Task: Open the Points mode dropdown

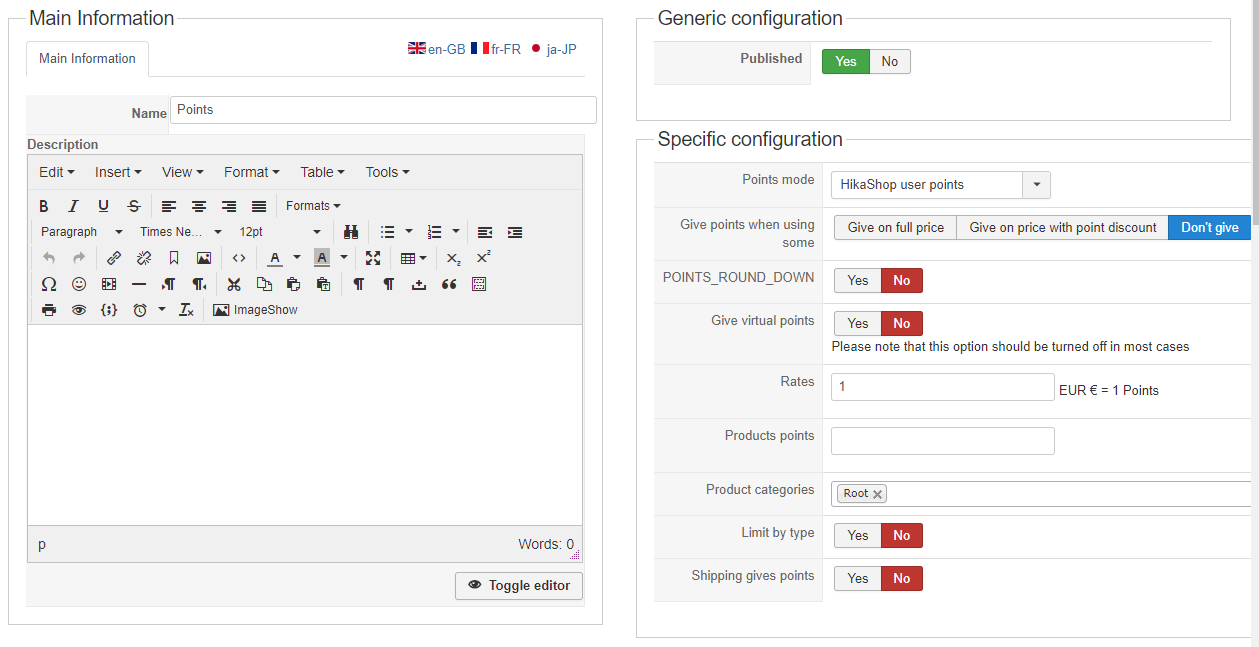Action: (x=1036, y=185)
